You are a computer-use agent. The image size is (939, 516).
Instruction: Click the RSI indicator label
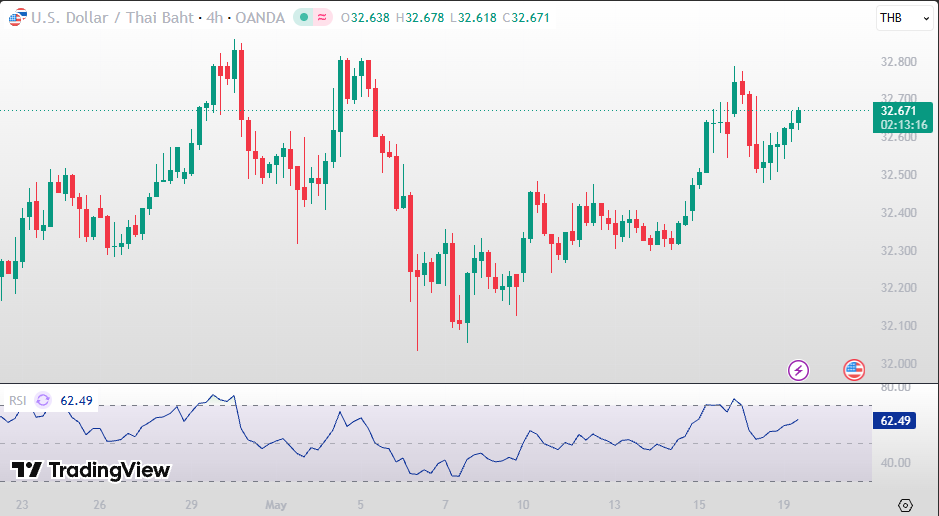pyautogui.click(x=17, y=400)
